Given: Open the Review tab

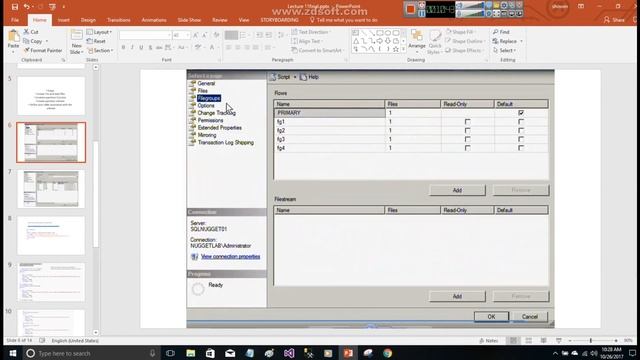Looking at the screenshot, I should pyautogui.click(x=220, y=20).
